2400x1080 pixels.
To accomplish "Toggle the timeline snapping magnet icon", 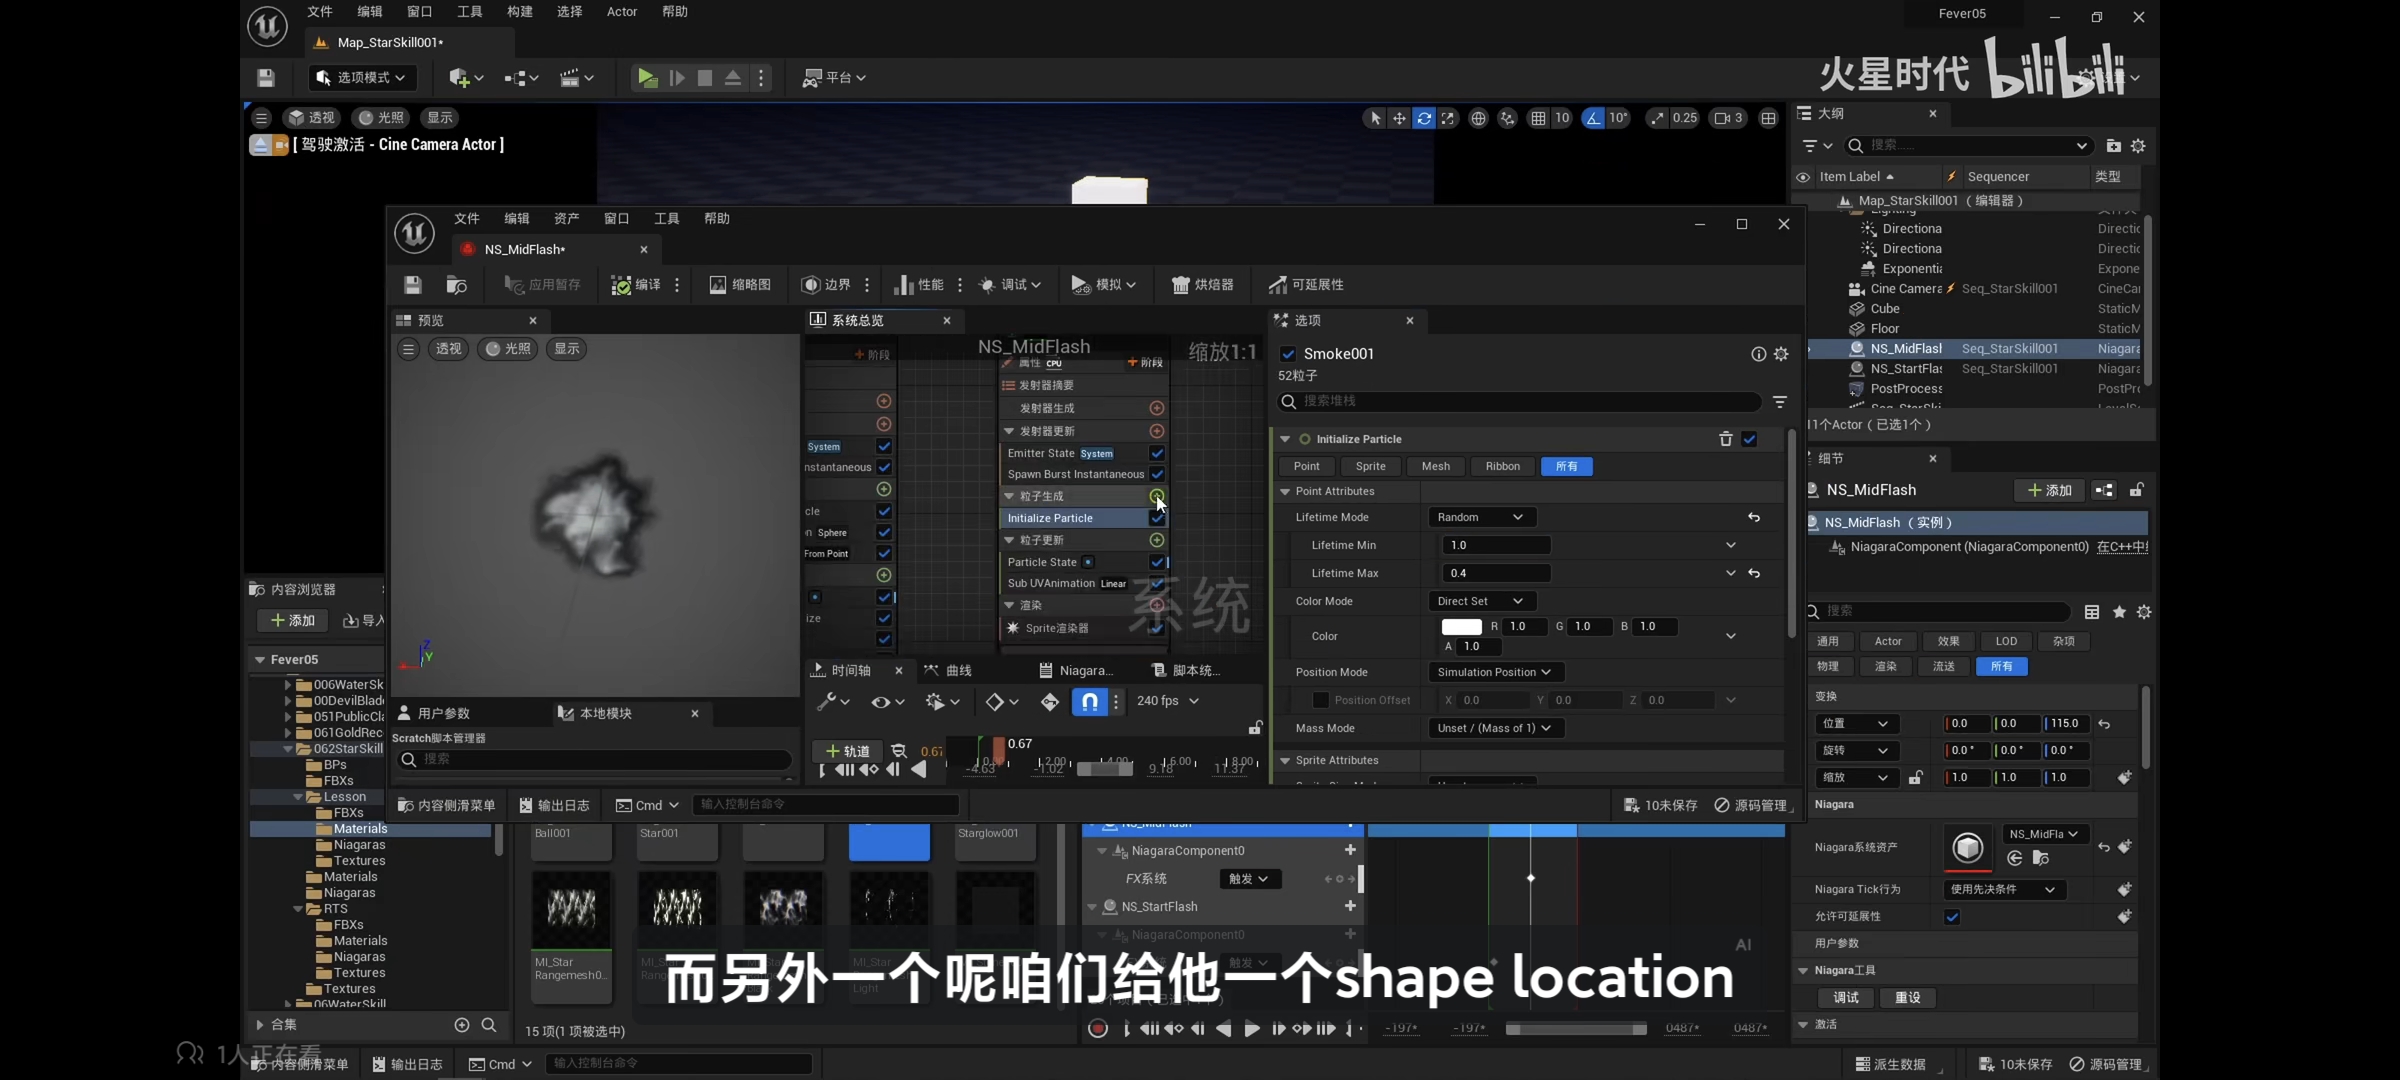I will (1089, 701).
